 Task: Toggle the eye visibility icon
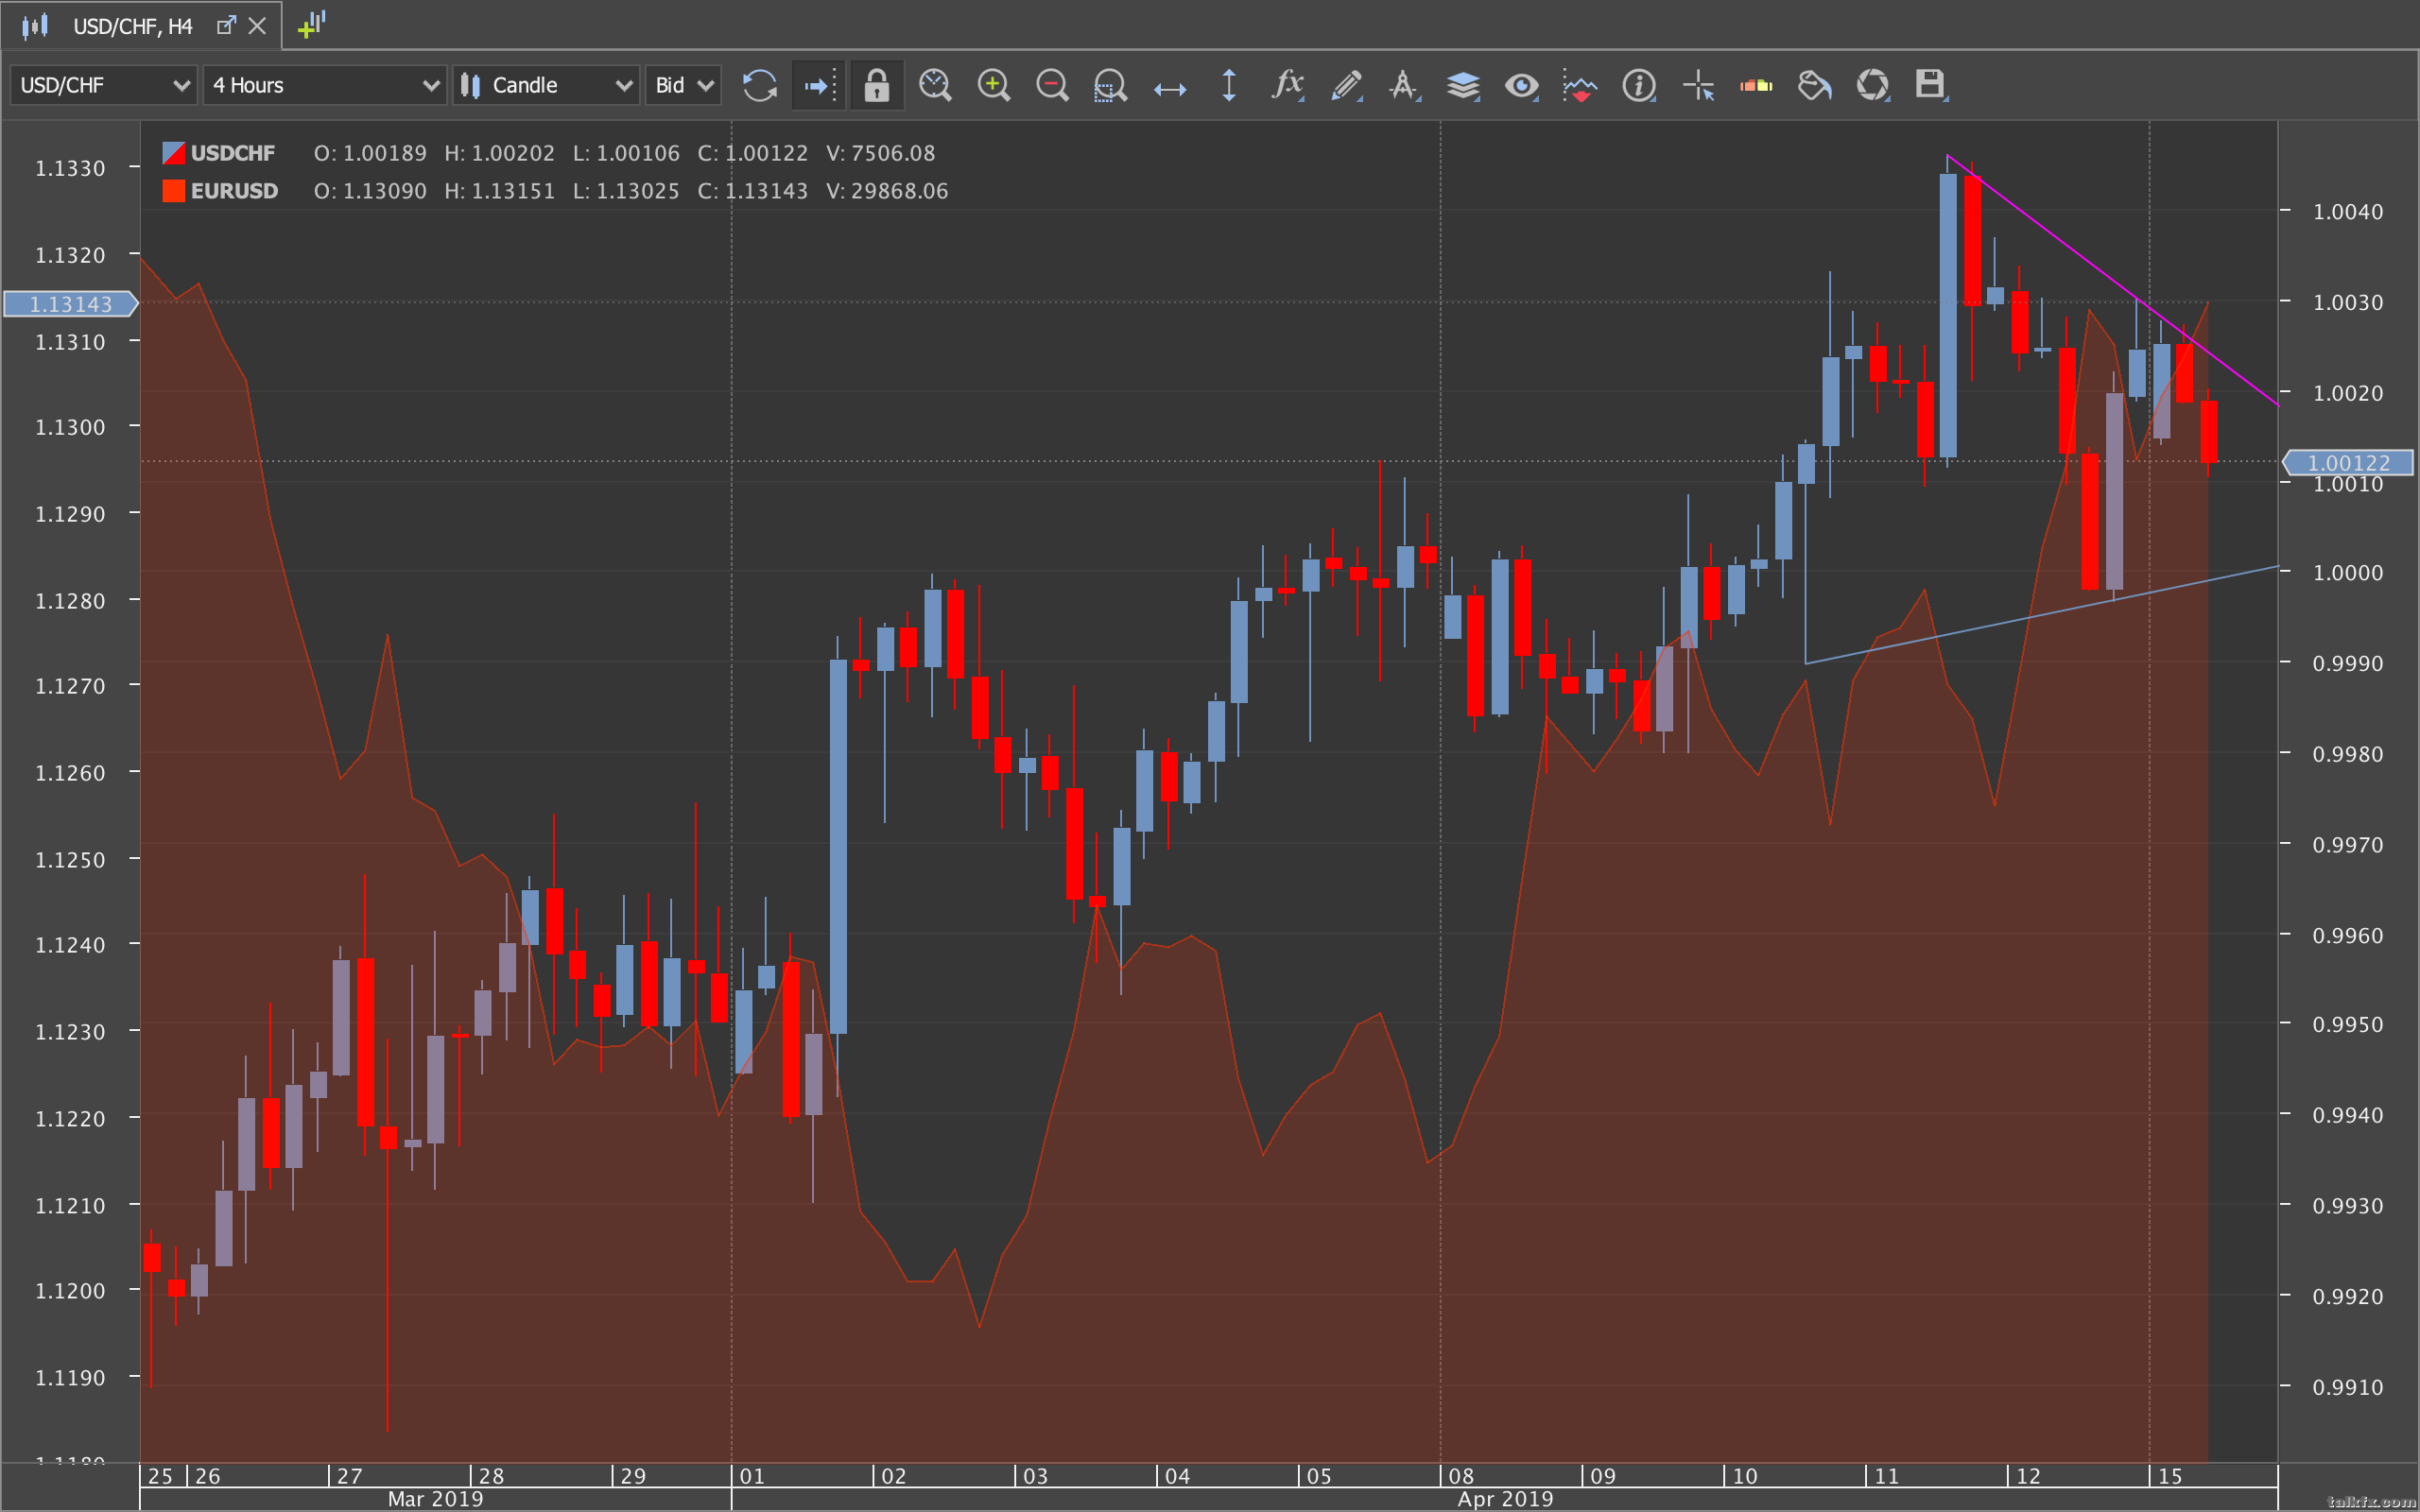(x=1521, y=85)
